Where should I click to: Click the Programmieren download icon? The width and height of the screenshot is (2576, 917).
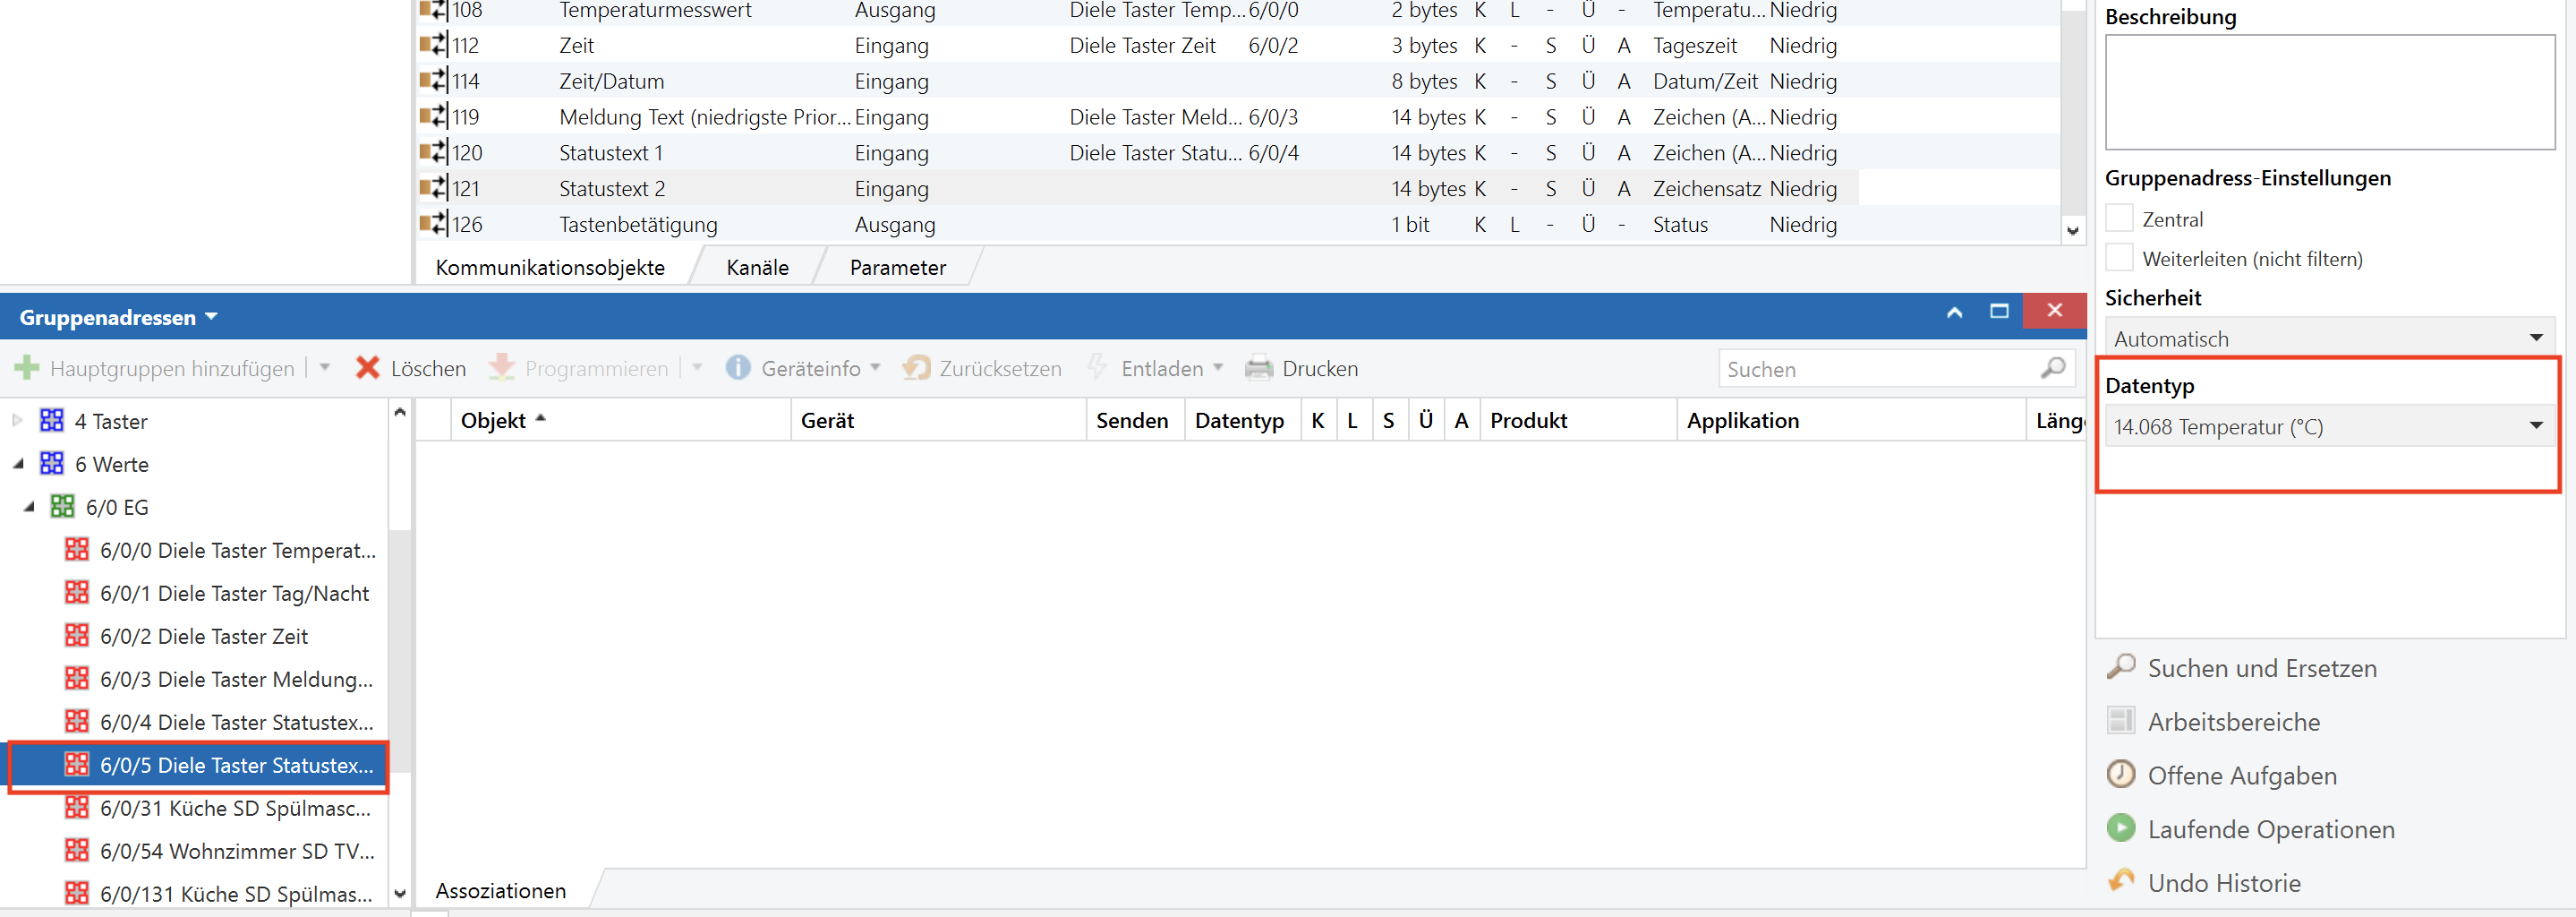(x=501, y=368)
